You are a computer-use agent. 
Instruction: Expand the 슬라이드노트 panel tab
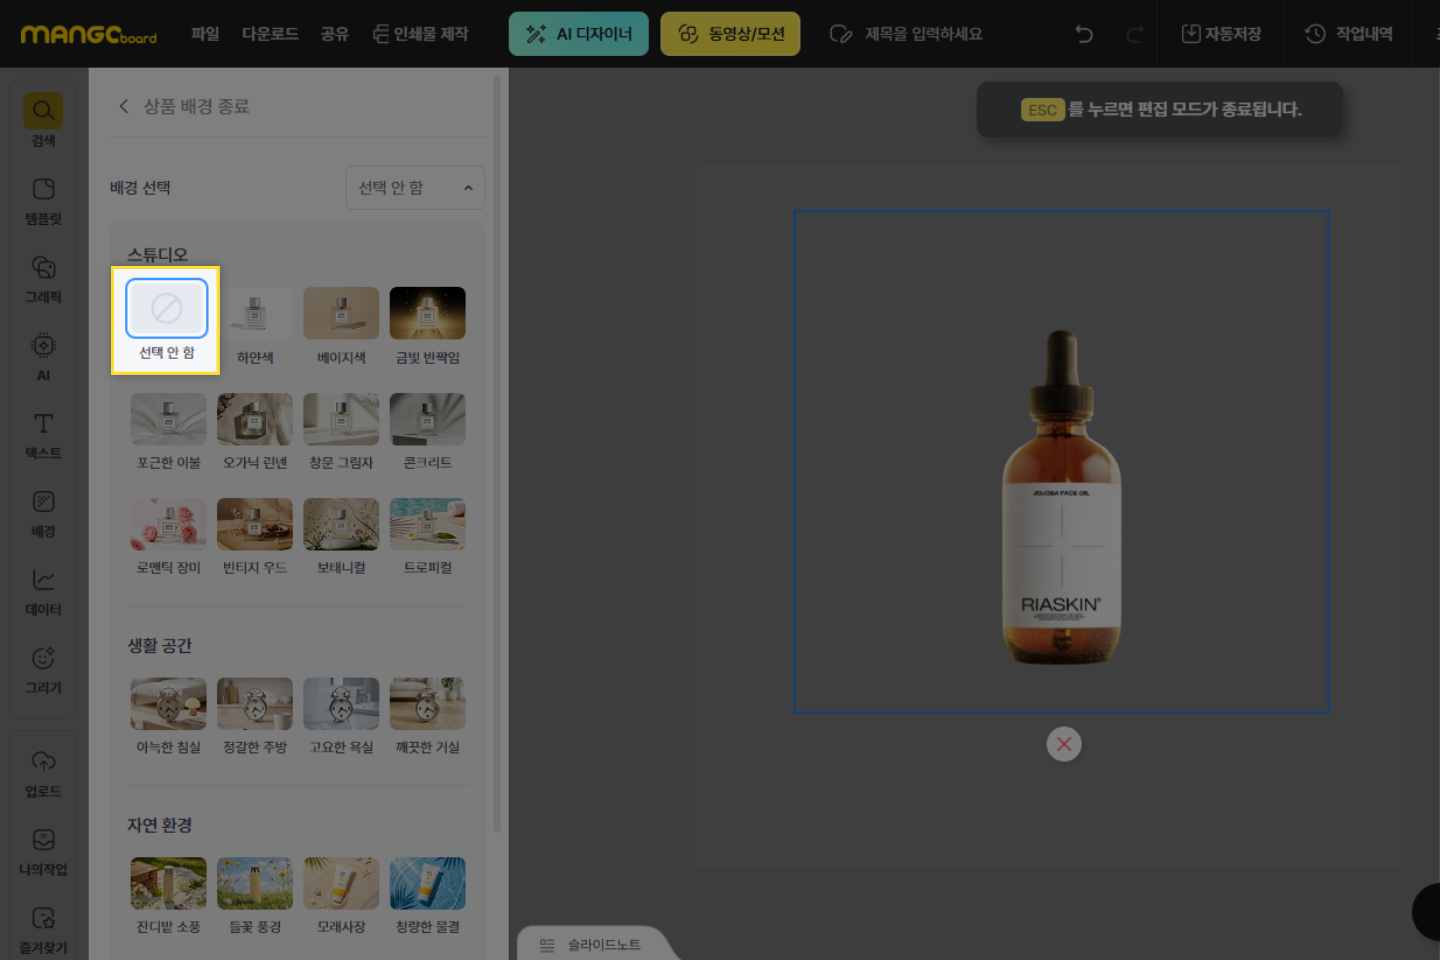point(590,944)
